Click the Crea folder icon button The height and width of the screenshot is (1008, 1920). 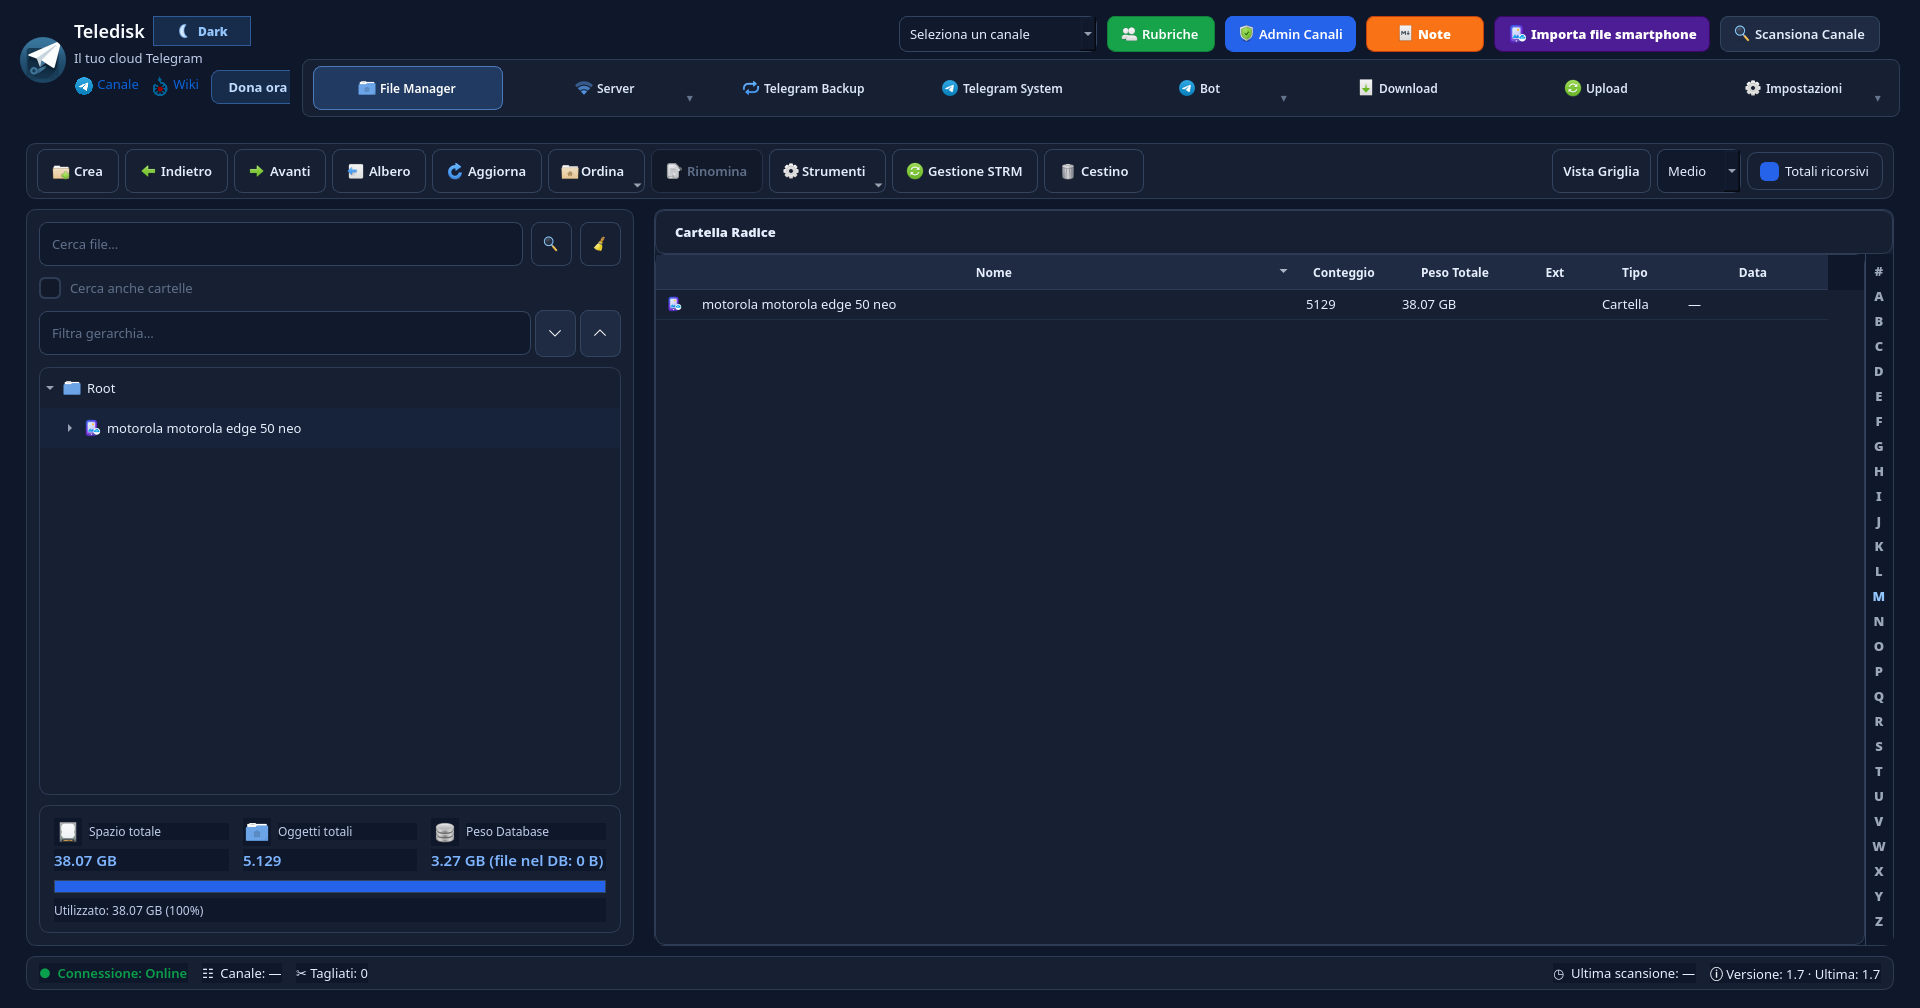[x=78, y=171]
